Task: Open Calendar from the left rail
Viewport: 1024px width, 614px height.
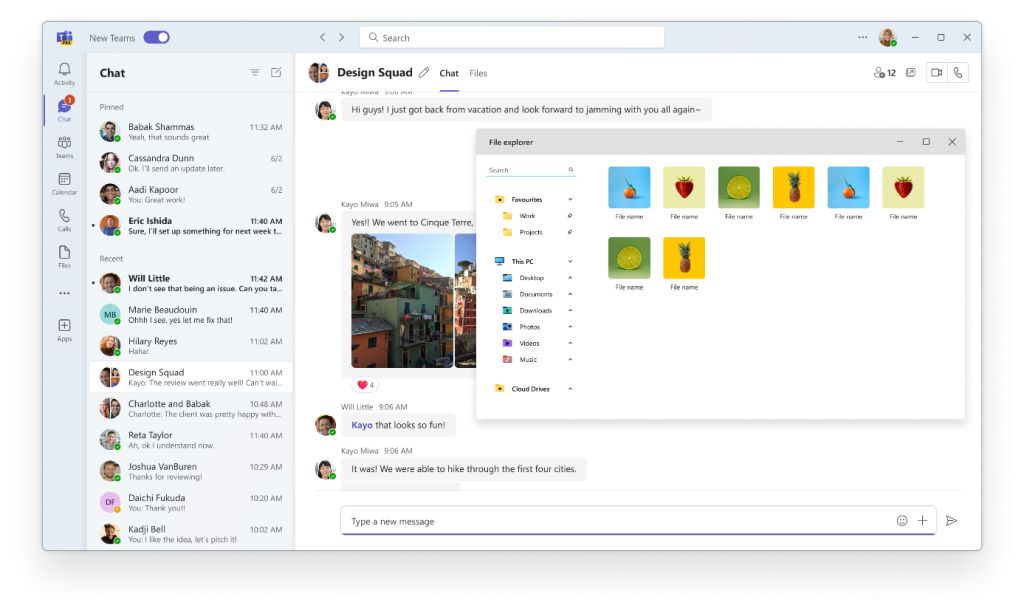Action: click(64, 183)
